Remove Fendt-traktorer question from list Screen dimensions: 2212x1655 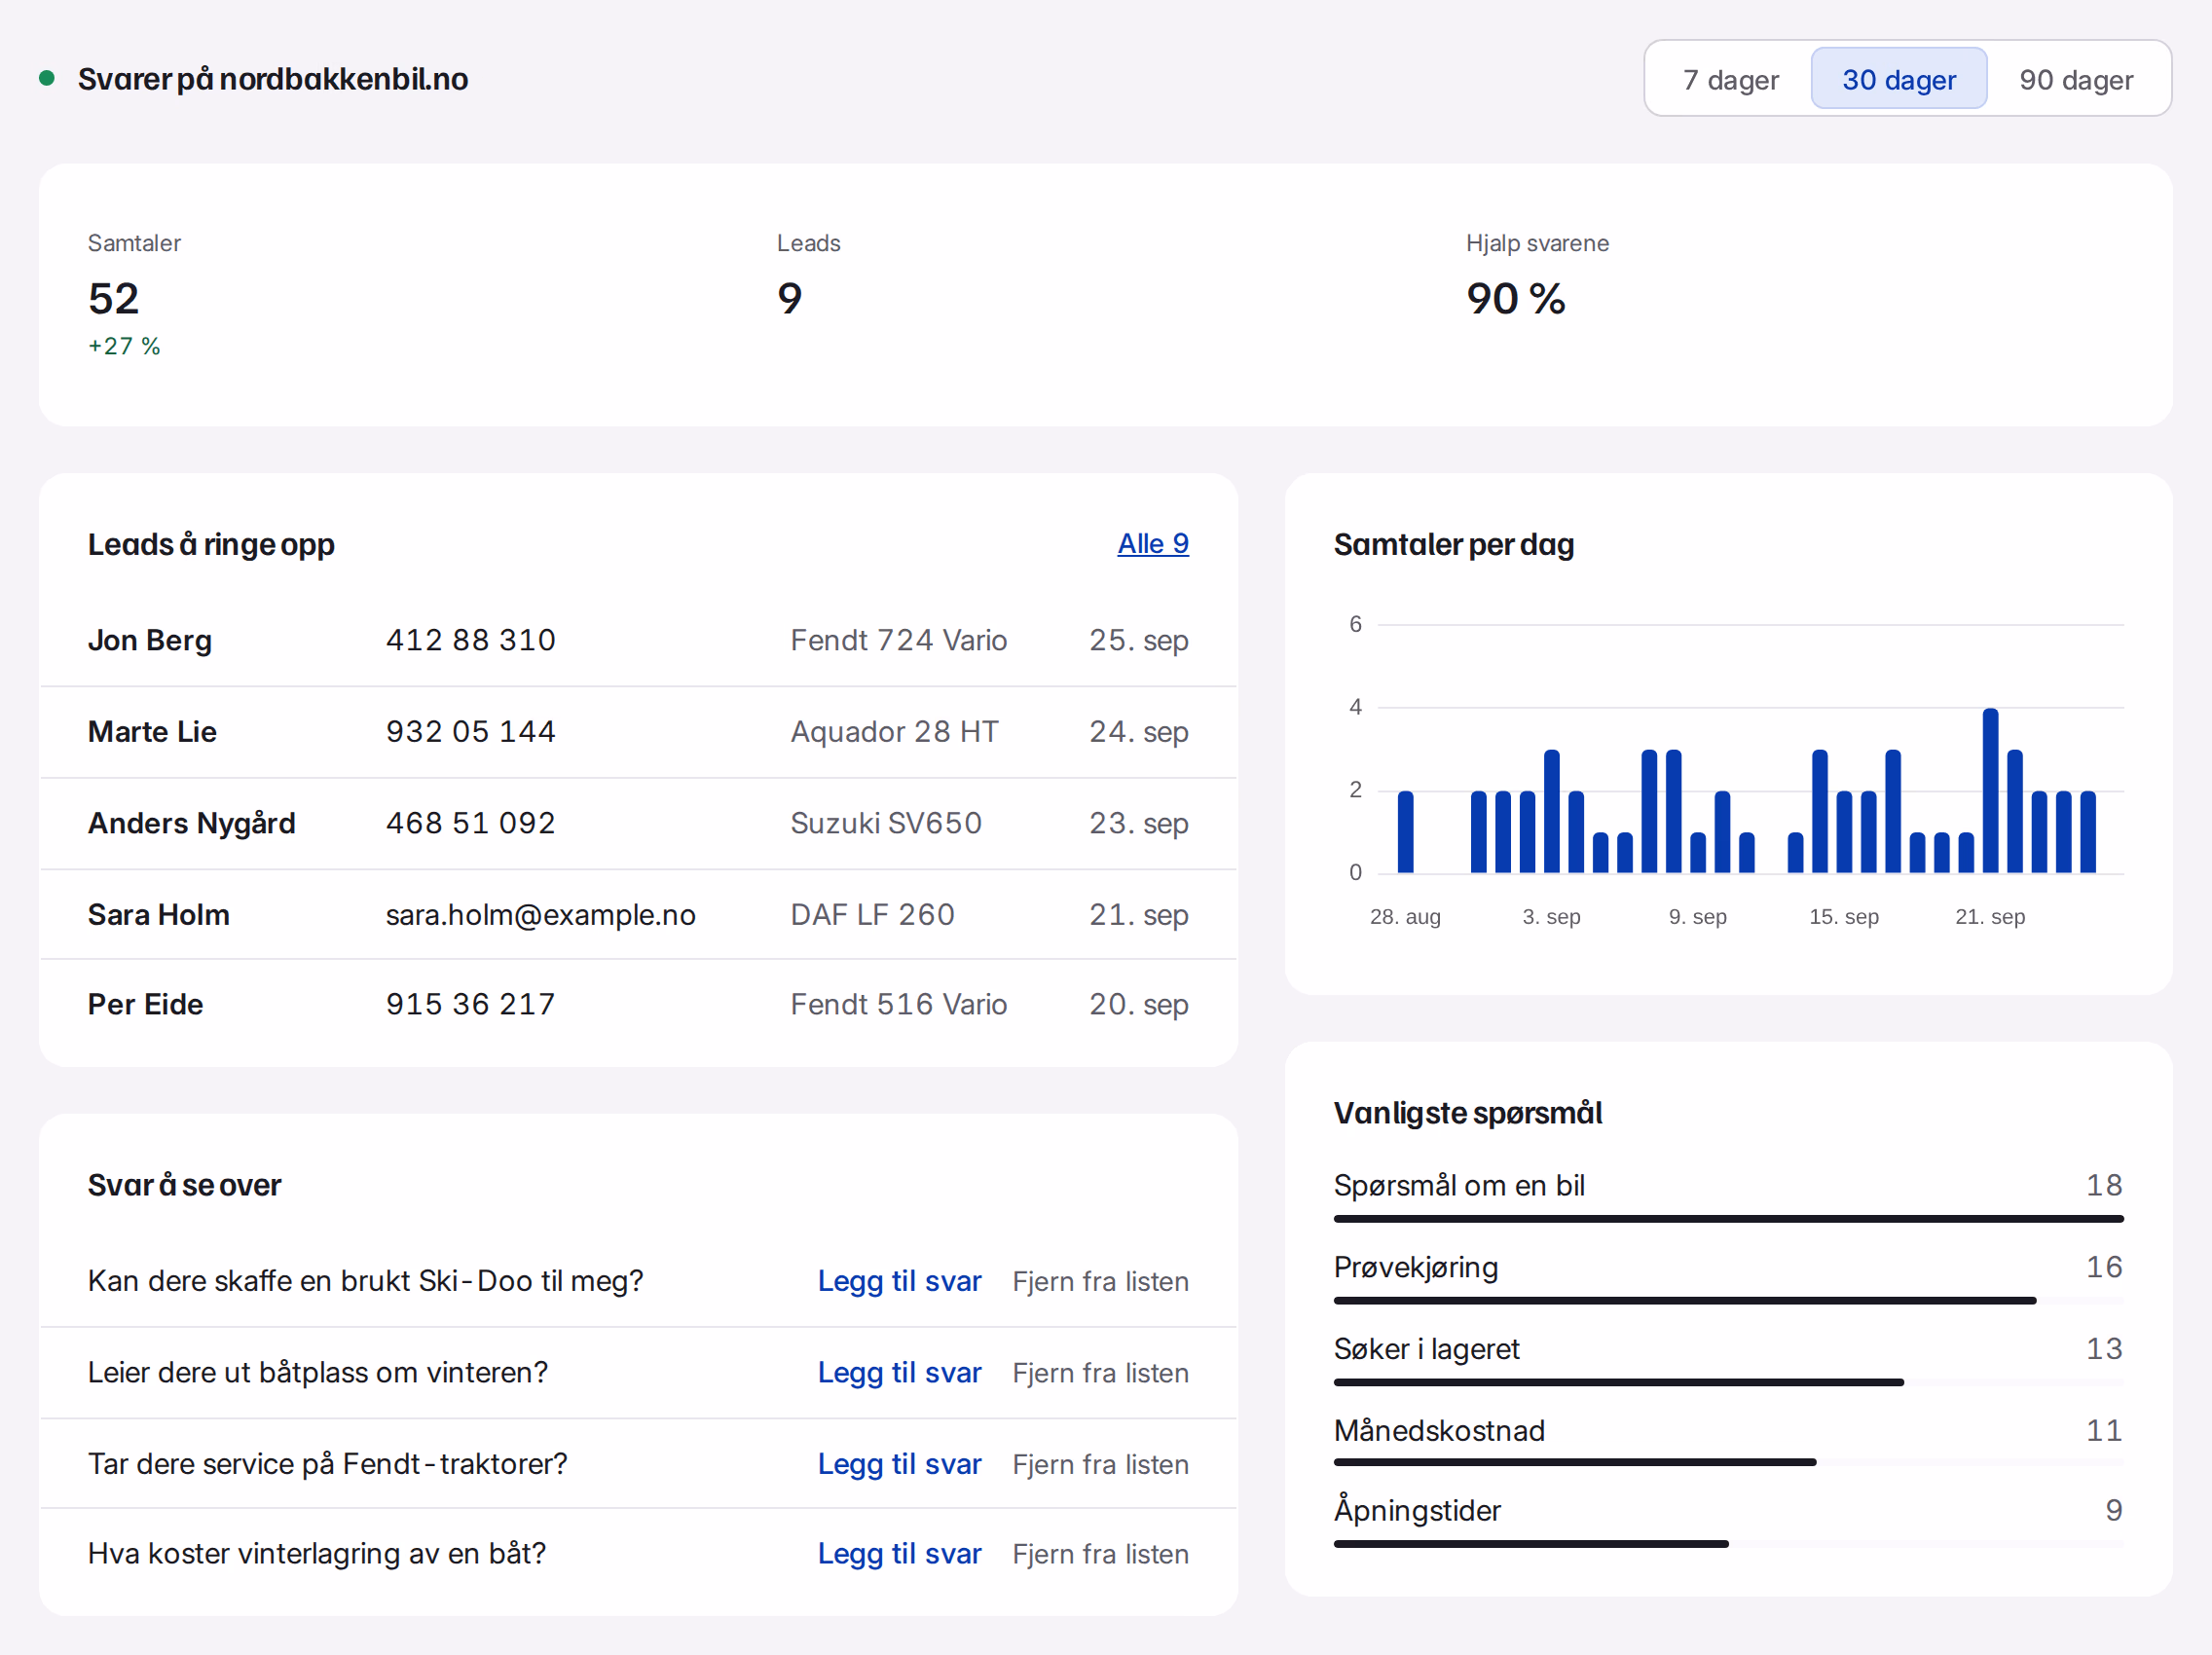tap(1100, 1464)
